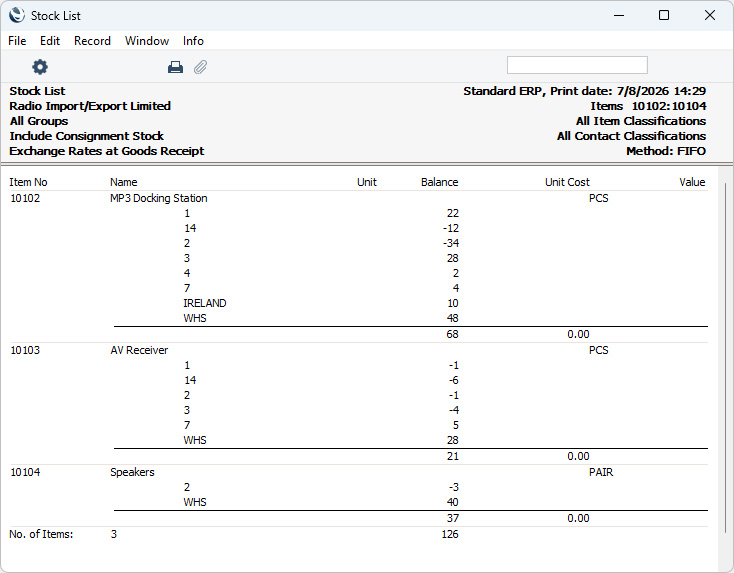Click the PAIR unit for Speakers
Screen dimensions: 734x573
601,472
